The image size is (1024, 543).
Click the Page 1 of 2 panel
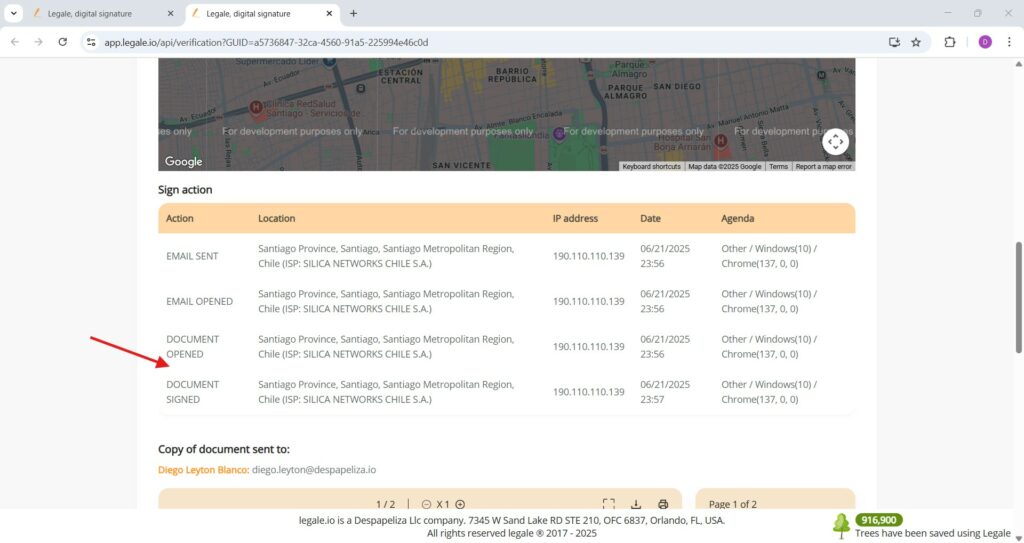click(775, 499)
